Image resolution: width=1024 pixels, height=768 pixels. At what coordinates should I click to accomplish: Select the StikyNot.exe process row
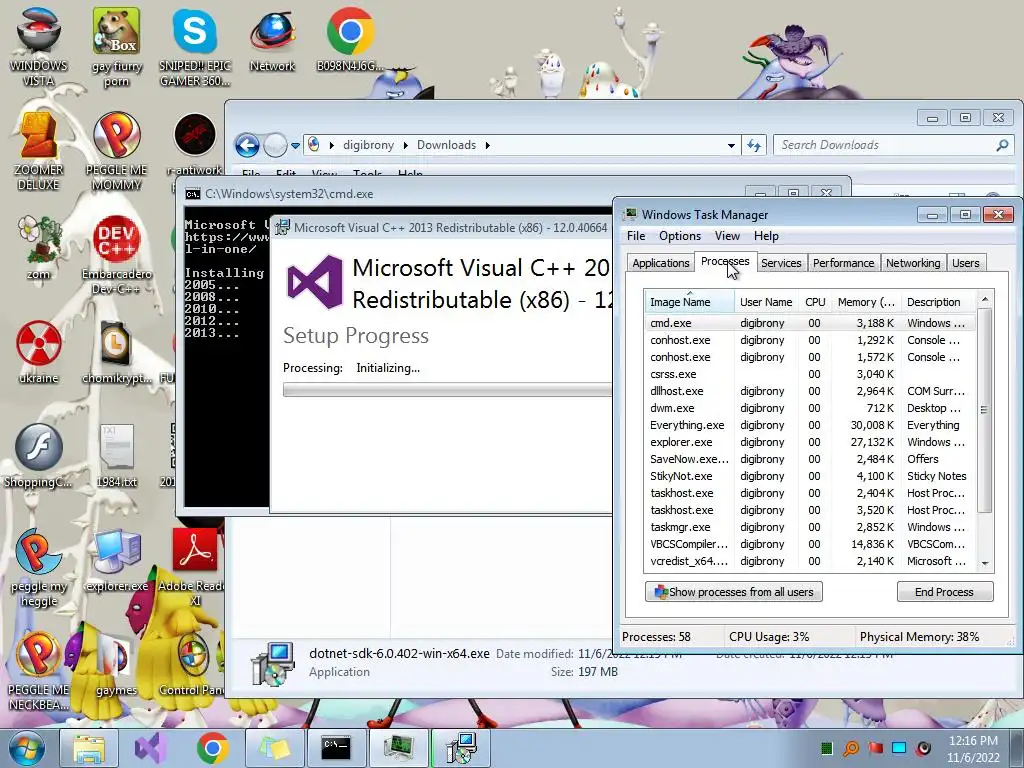pos(808,476)
